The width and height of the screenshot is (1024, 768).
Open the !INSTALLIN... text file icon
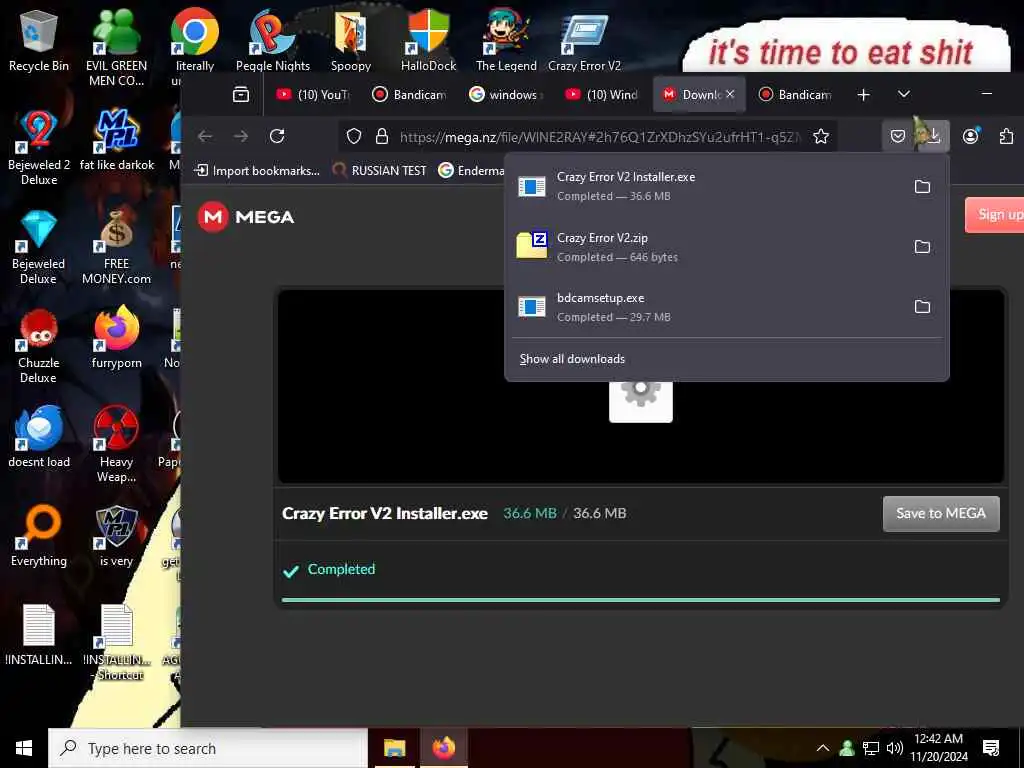coord(39,635)
